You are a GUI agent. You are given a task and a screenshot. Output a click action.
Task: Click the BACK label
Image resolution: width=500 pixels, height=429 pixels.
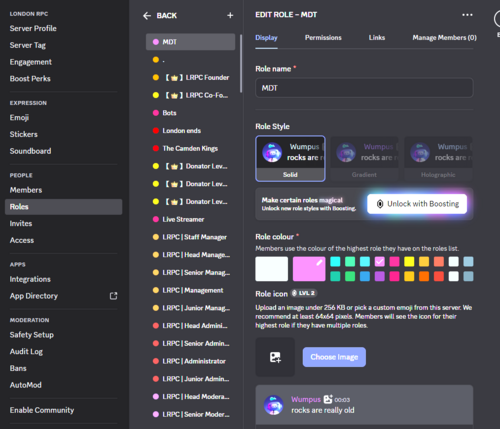click(x=167, y=16)
